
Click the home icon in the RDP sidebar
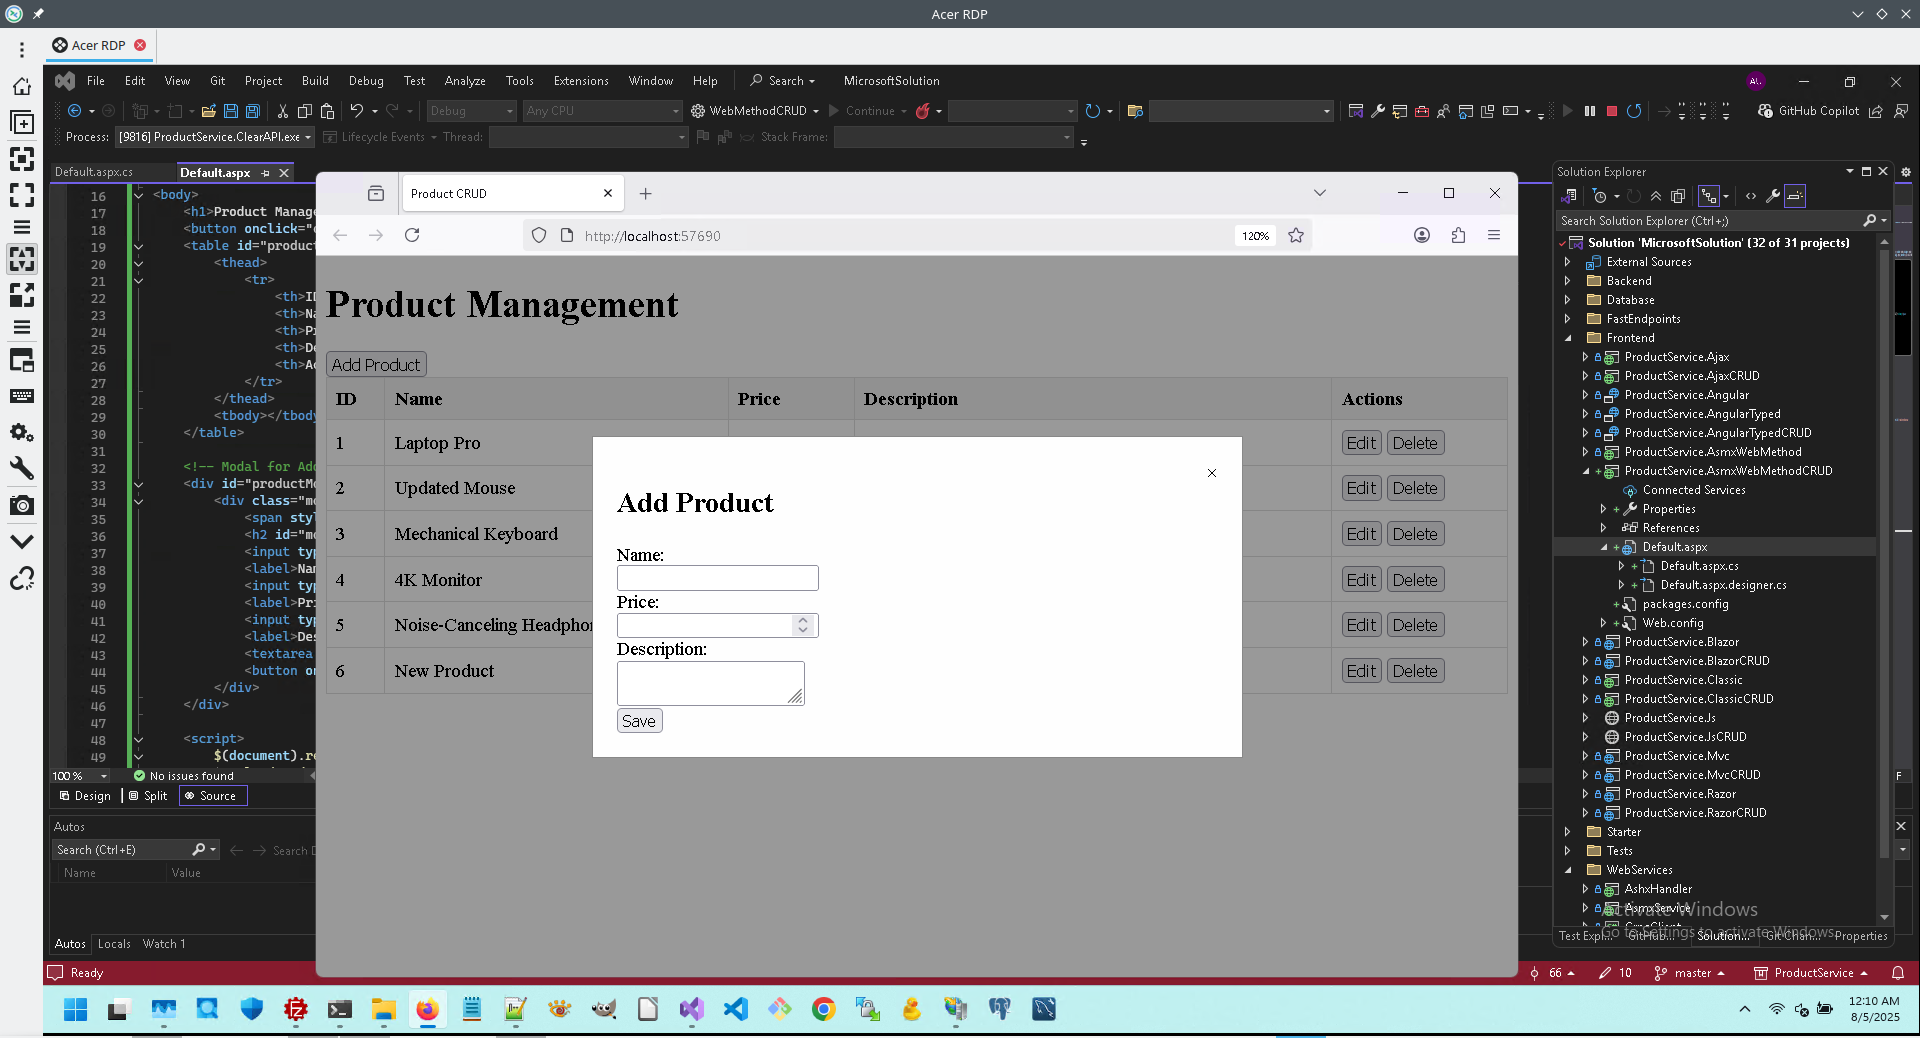(22, 87)
